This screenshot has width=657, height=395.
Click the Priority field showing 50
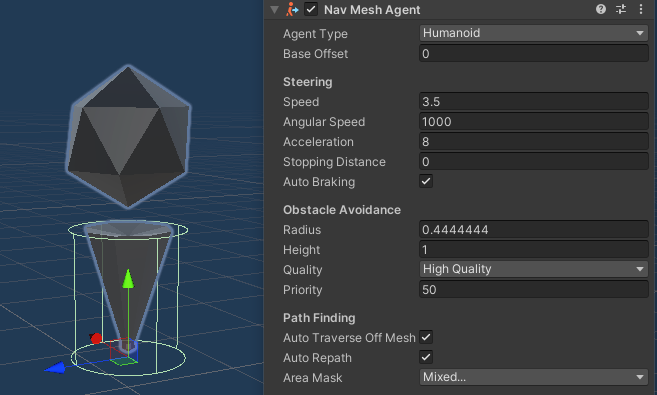point(533,290)
